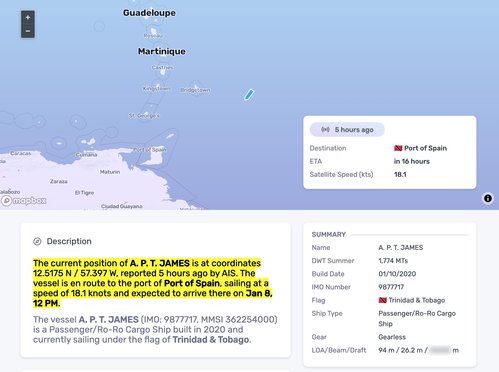Image resolution: width=499 pixels, height=372 pixels.
Task: Select the name value A. P. T. JAMES in Summary
Action: [401, 248]
